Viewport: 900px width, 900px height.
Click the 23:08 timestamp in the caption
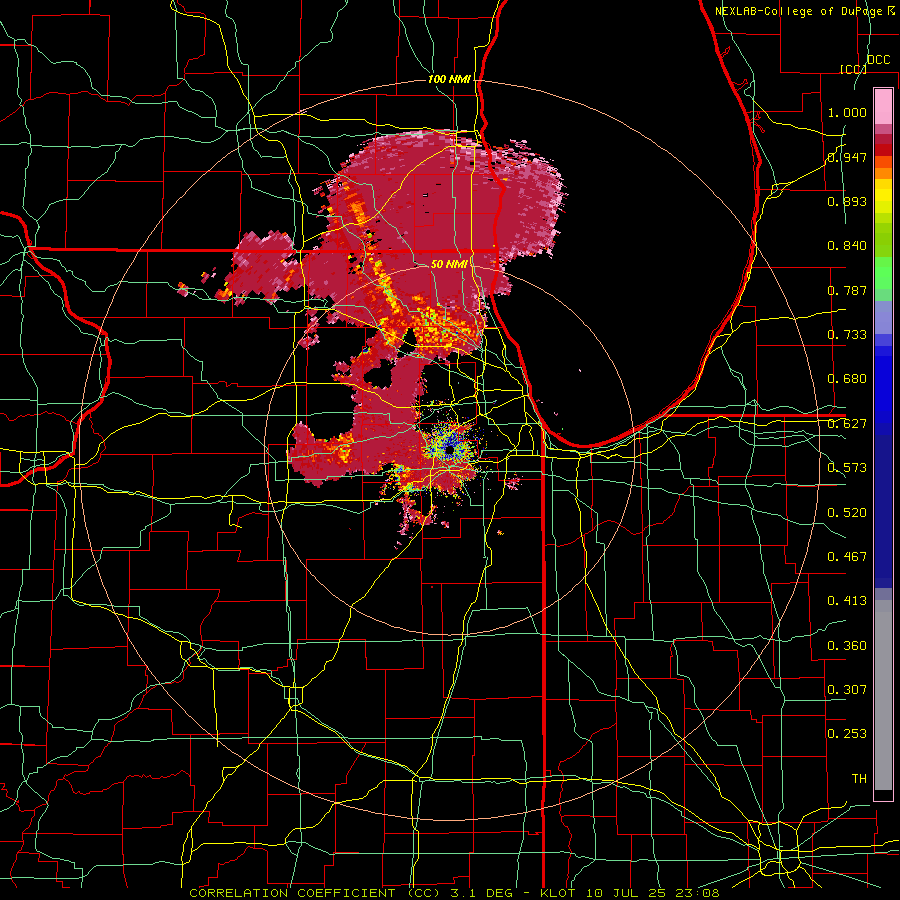pyautogui.click(x=699, y=893)
